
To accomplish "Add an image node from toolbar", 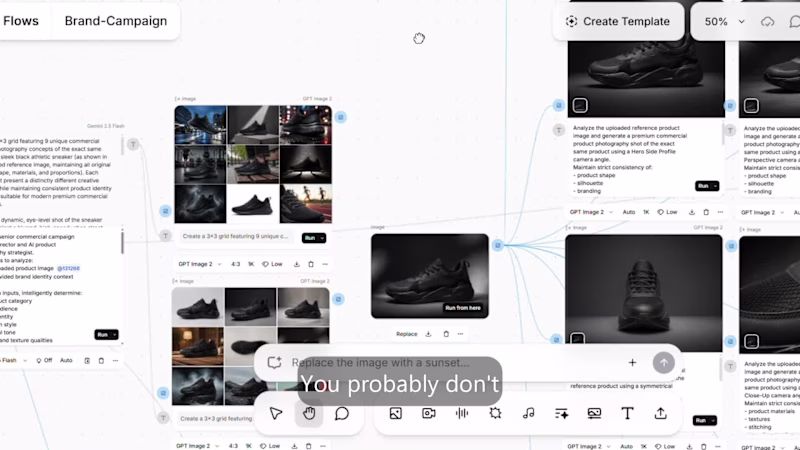I will (x=395, y=413).
